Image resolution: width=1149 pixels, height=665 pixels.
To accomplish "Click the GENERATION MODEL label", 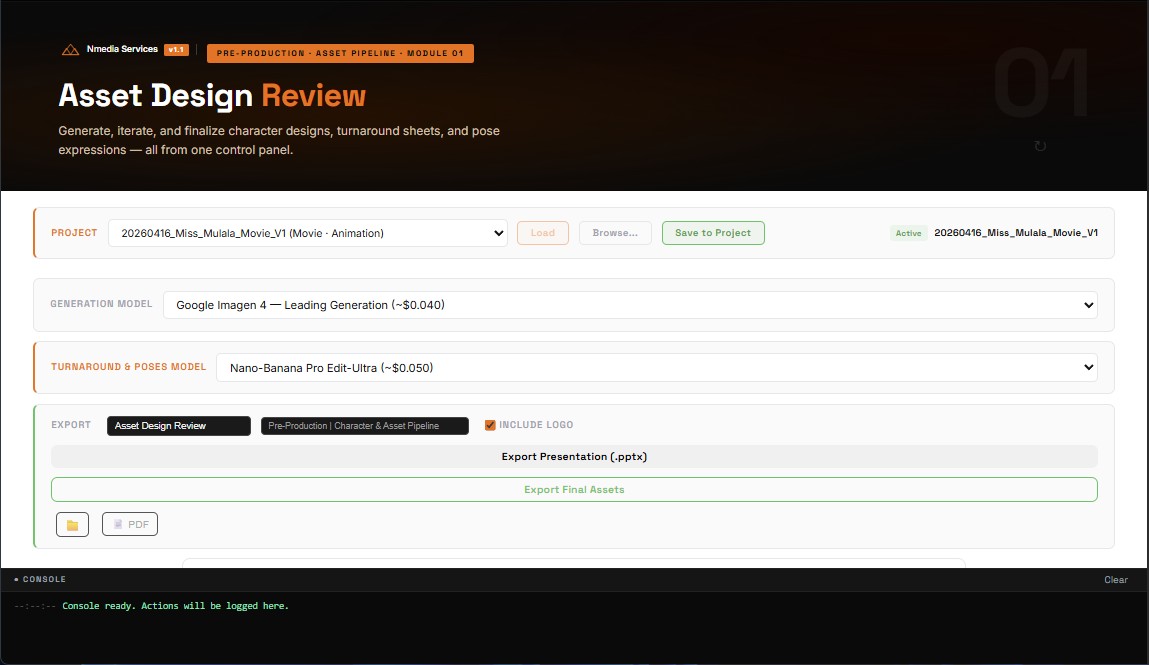I will pyautogui.click(x=101, y=304).
